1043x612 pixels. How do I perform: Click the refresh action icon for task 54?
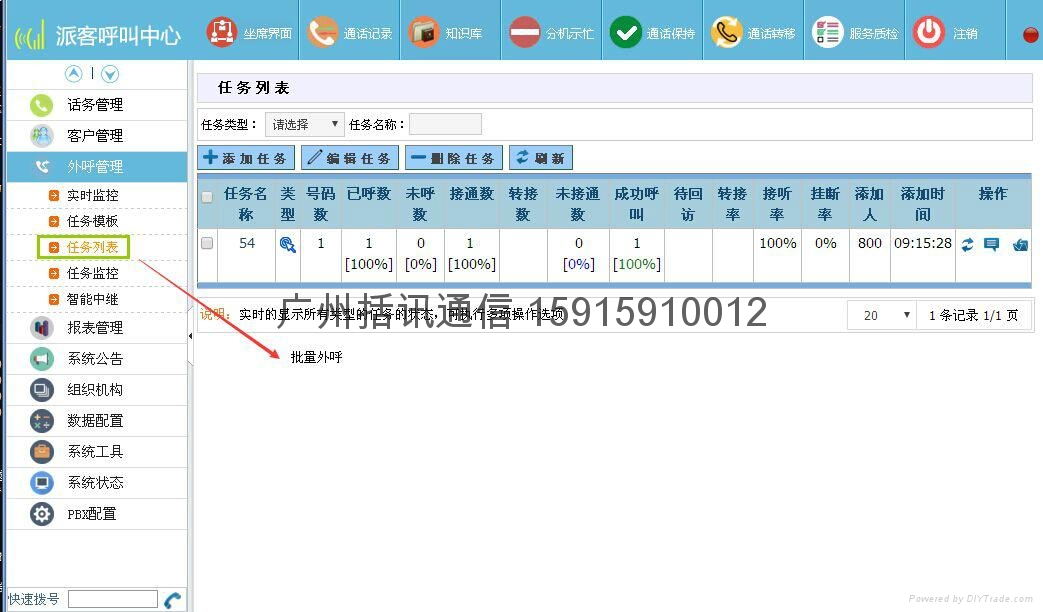click(x=967, y=245)
